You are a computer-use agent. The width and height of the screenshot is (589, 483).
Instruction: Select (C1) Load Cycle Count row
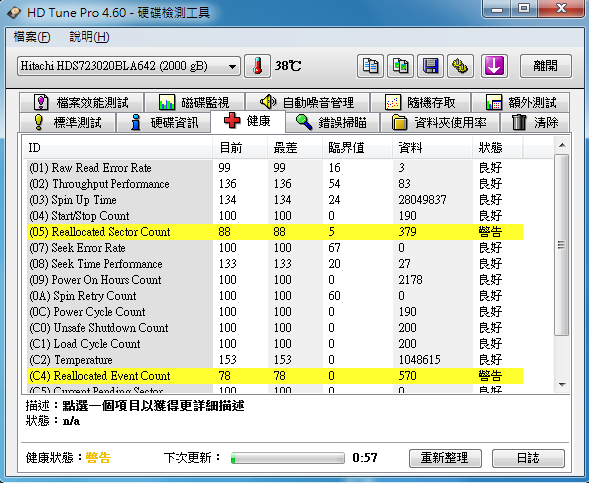(275, 344)
